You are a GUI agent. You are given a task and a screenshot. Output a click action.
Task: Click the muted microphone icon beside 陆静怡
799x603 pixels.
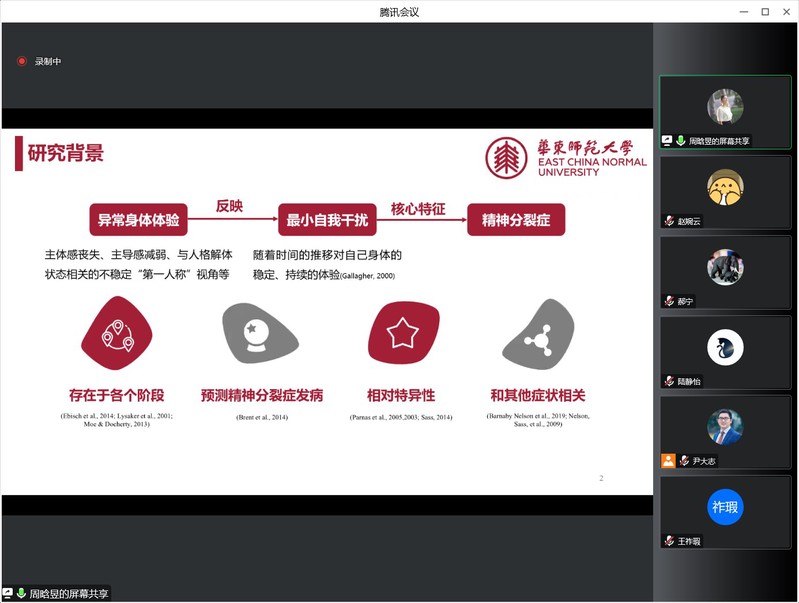tap(669, 381)
